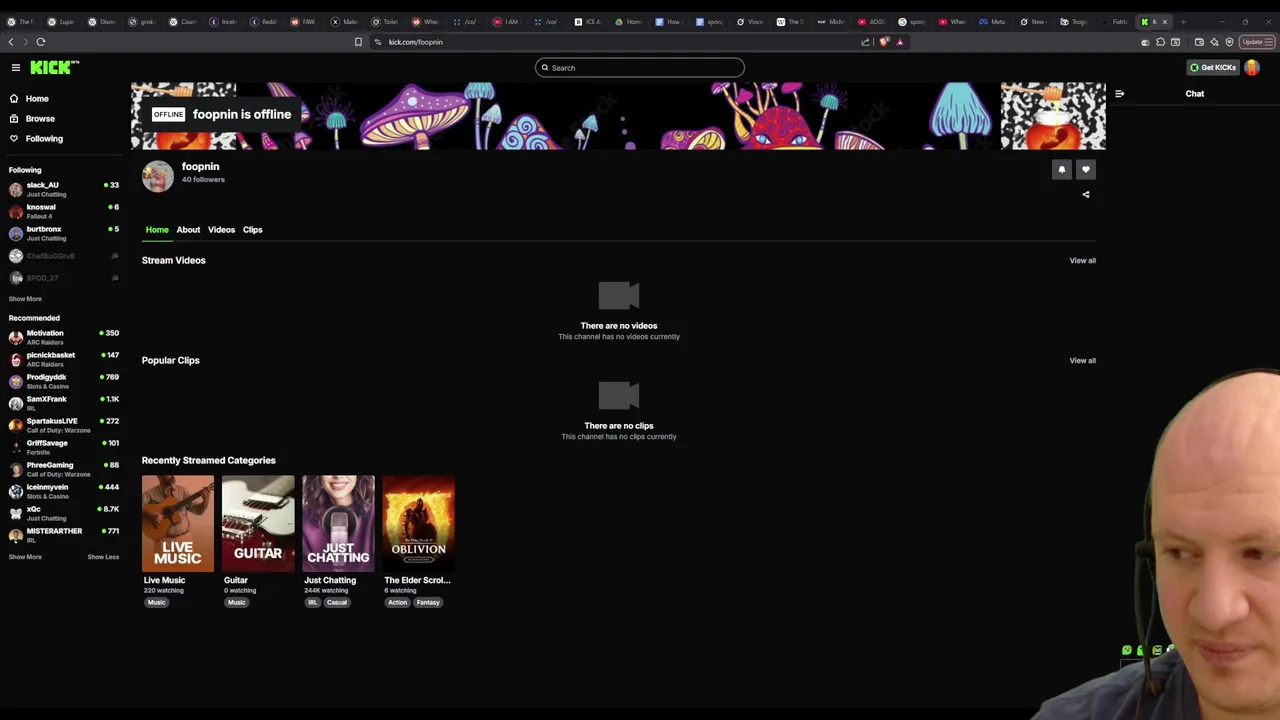This screenshot has height=720, width=1280.
Task: Open ChefBuGGruB offline channel
Action: tap(63, 256)
